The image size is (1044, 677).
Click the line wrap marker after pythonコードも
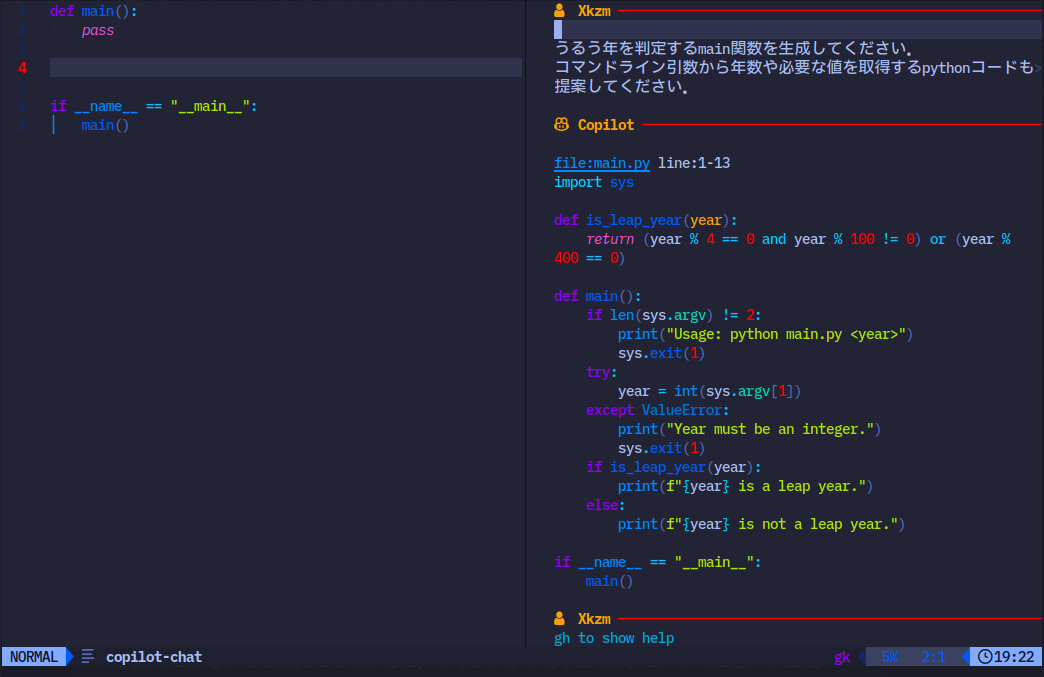point(1039,68)
